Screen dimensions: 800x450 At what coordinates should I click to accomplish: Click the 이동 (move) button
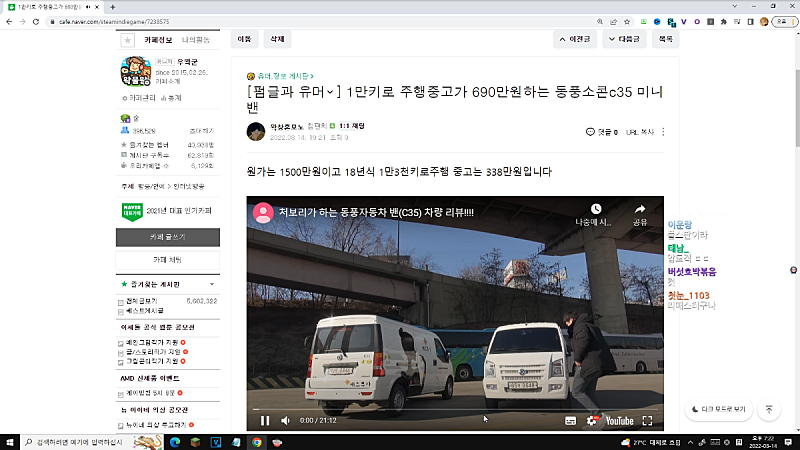pyautogui.click(x=244, y=39)
